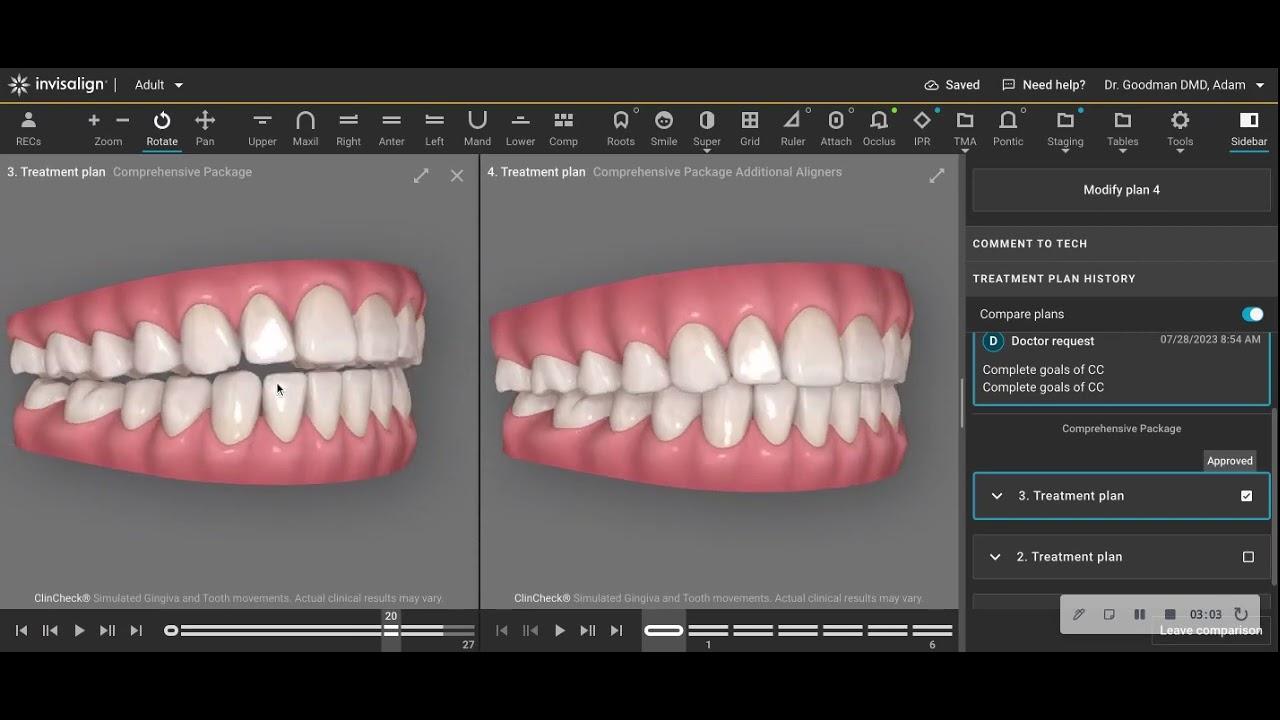The height and width of the screenshot is (720, 1280).
Task: Pause the screen recording
Action: [x=1139, y=615]
